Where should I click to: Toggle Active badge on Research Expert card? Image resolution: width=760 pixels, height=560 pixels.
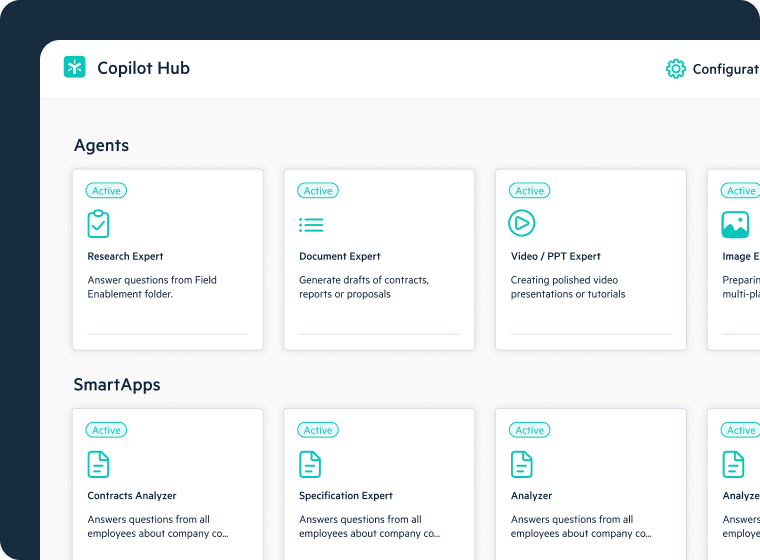click(106, 191)
